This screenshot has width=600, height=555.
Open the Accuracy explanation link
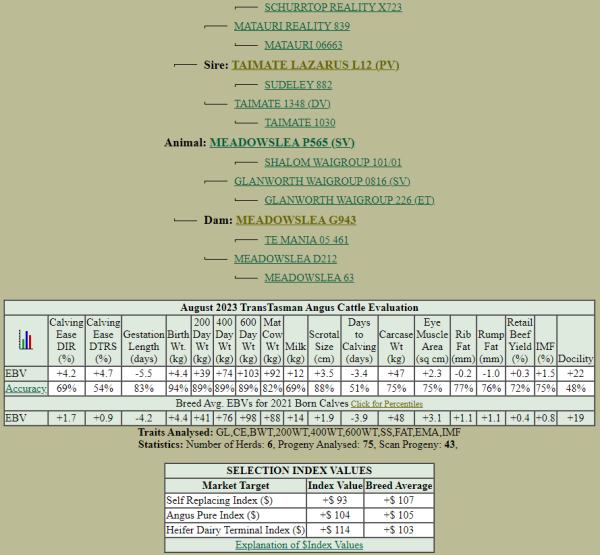point(26,388)
